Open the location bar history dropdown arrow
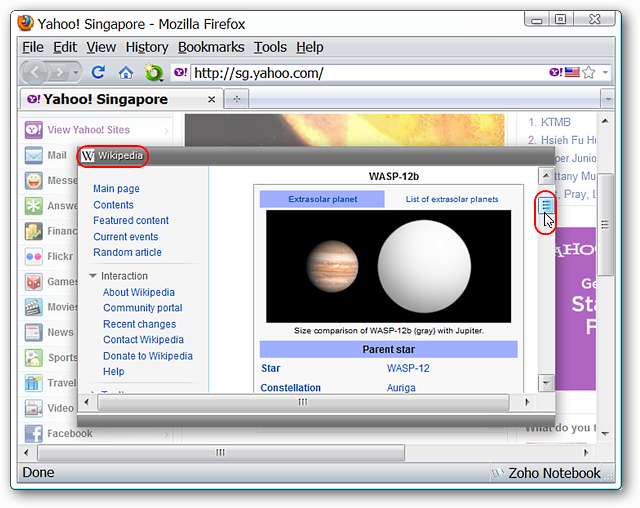This screenshot has height=508, width=640. (604, 72)
